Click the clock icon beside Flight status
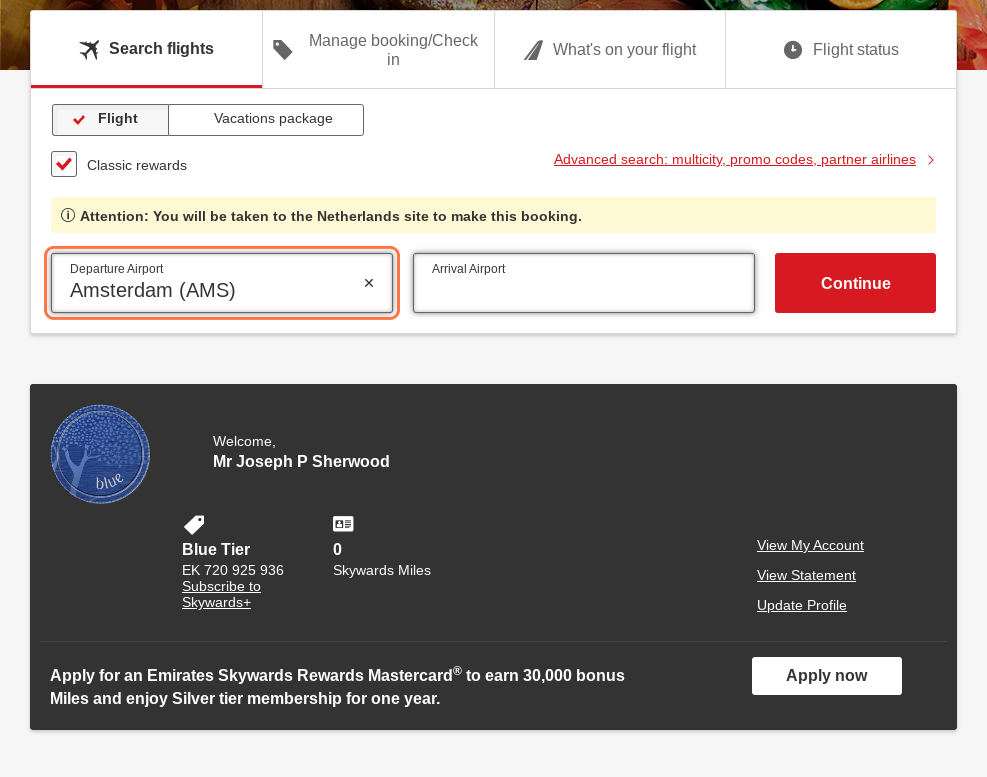This screenshot has height=777, width=987. coord(792,50)
